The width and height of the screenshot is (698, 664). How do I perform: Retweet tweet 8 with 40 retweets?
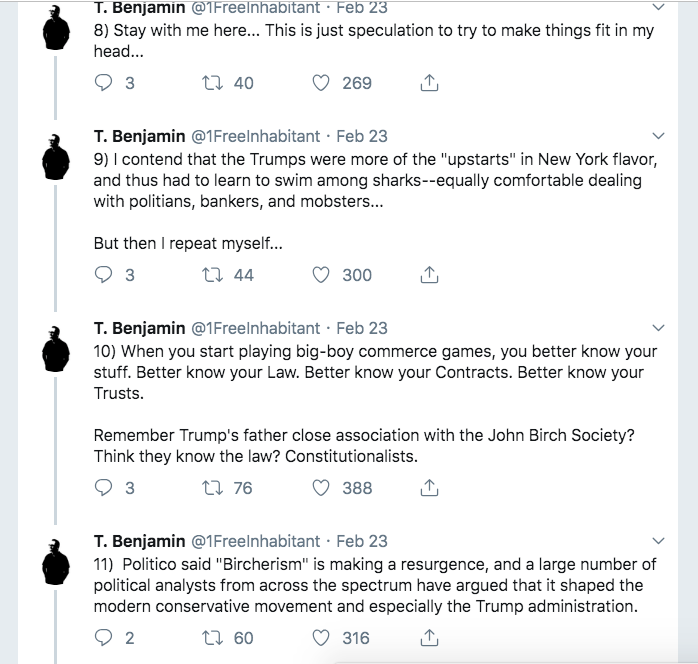212,83
